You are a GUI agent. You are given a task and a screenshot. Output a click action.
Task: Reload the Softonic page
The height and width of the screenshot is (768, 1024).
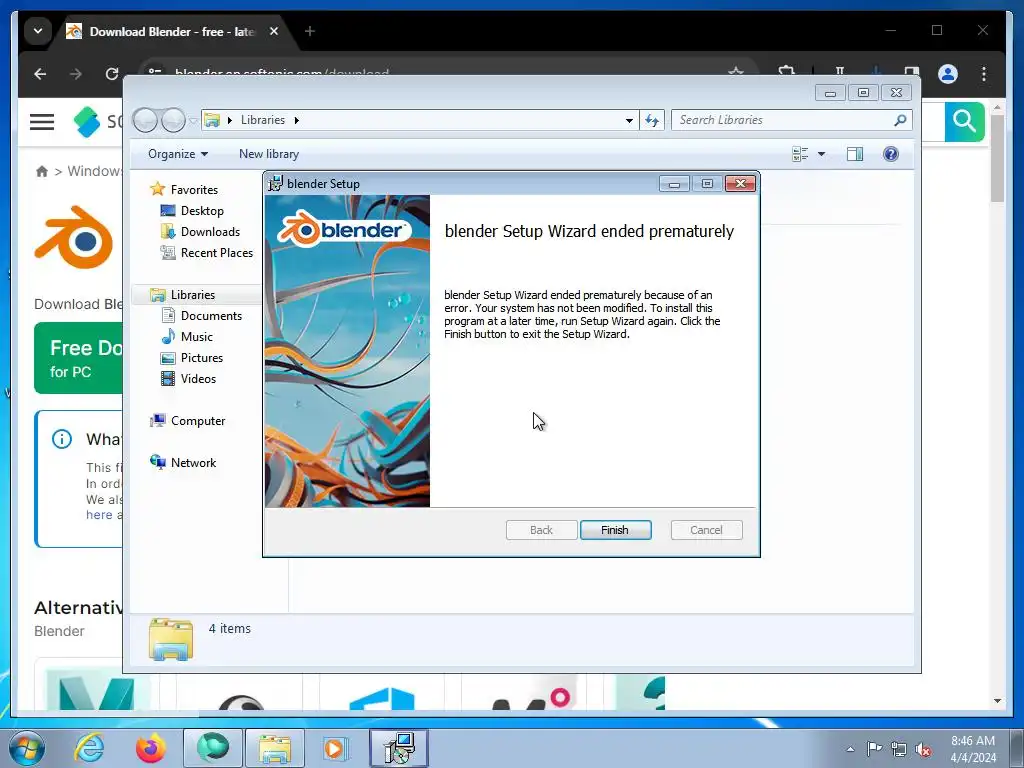point(112,74)
